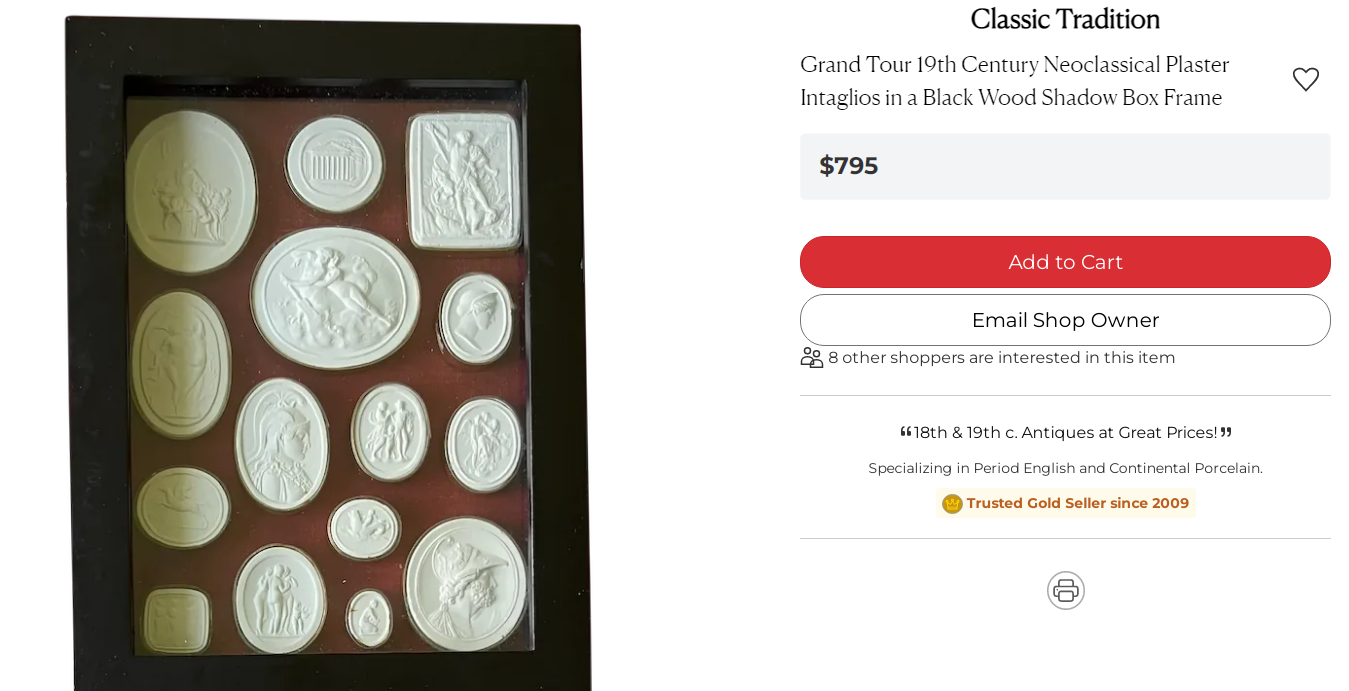
Task: Click the Trusted Gold Seller since 2009 text
Action: click(1077, 503)
